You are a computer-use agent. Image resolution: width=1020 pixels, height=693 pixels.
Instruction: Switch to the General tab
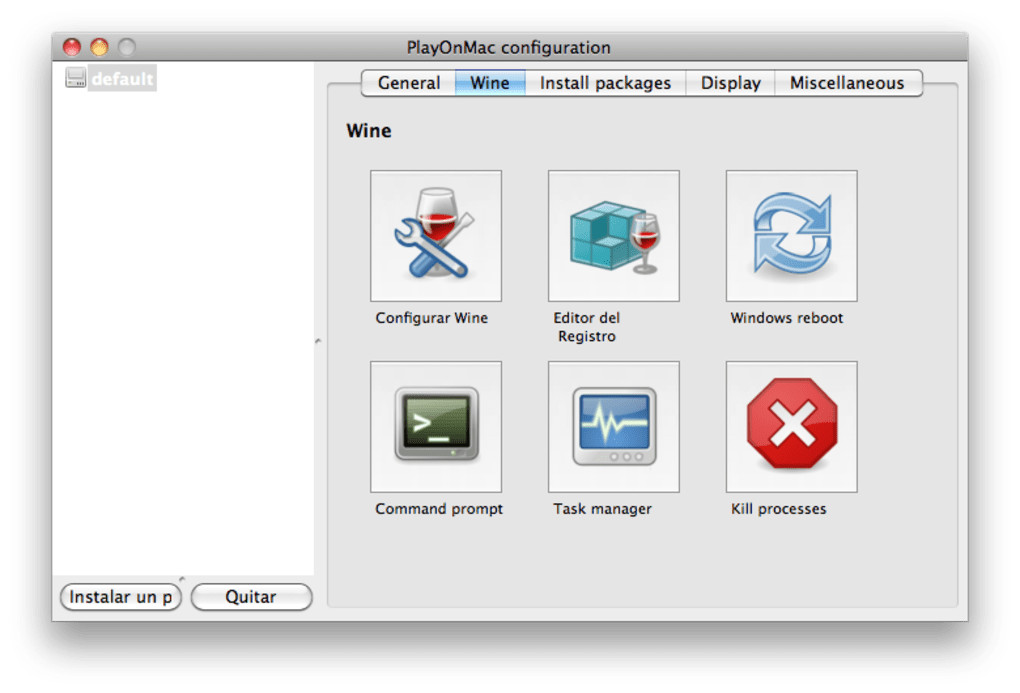(x=409, y=83)
